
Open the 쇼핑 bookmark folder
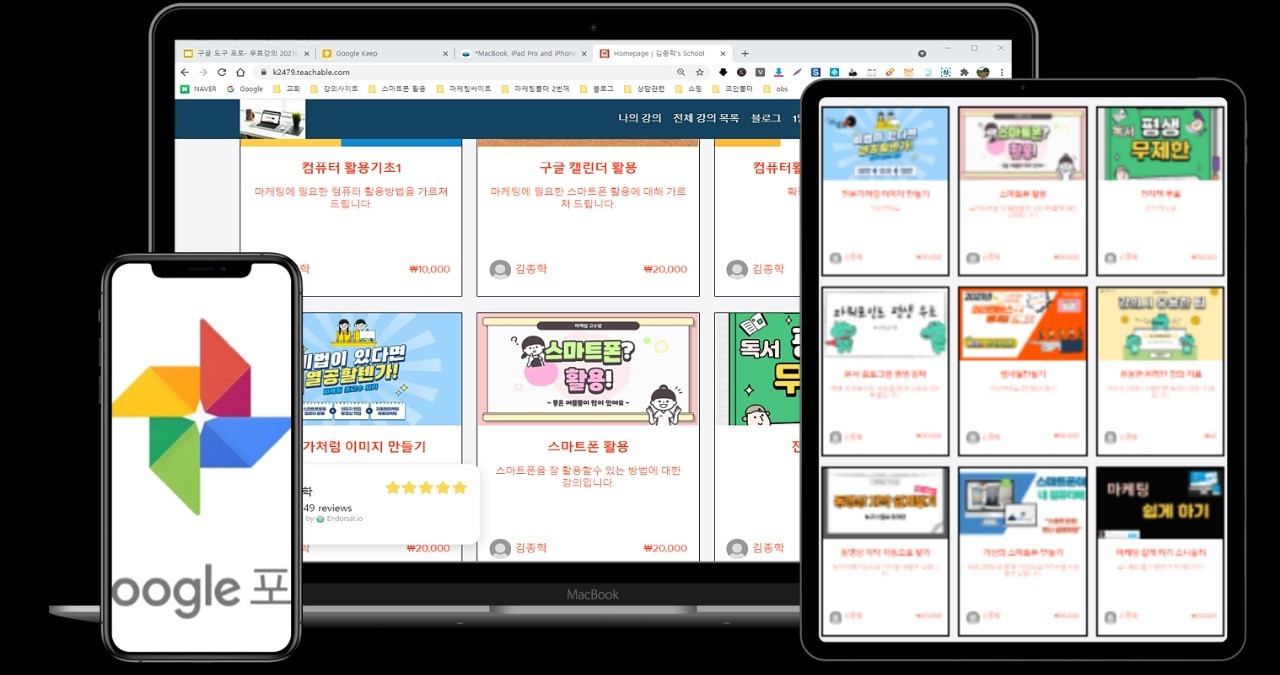[687, 89]
